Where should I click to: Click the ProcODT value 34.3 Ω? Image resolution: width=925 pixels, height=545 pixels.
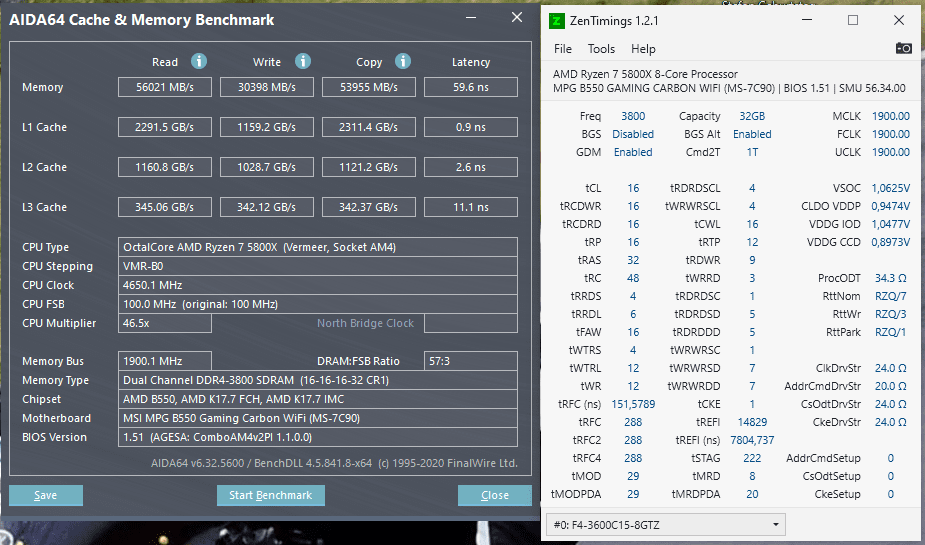pyautogui.click(x=891, y=278)
